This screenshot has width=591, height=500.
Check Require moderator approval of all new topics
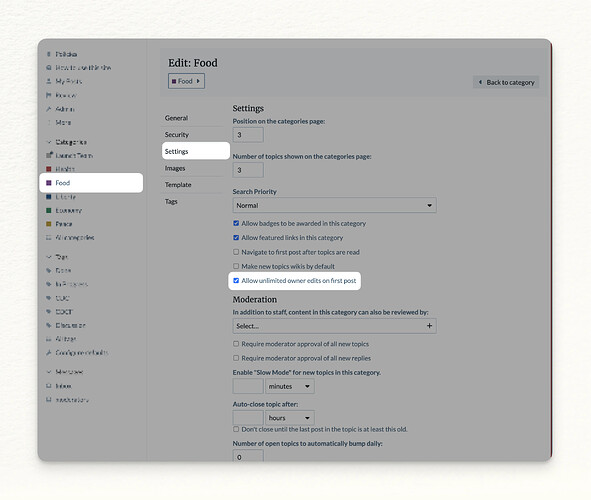(x=236, y=344)
